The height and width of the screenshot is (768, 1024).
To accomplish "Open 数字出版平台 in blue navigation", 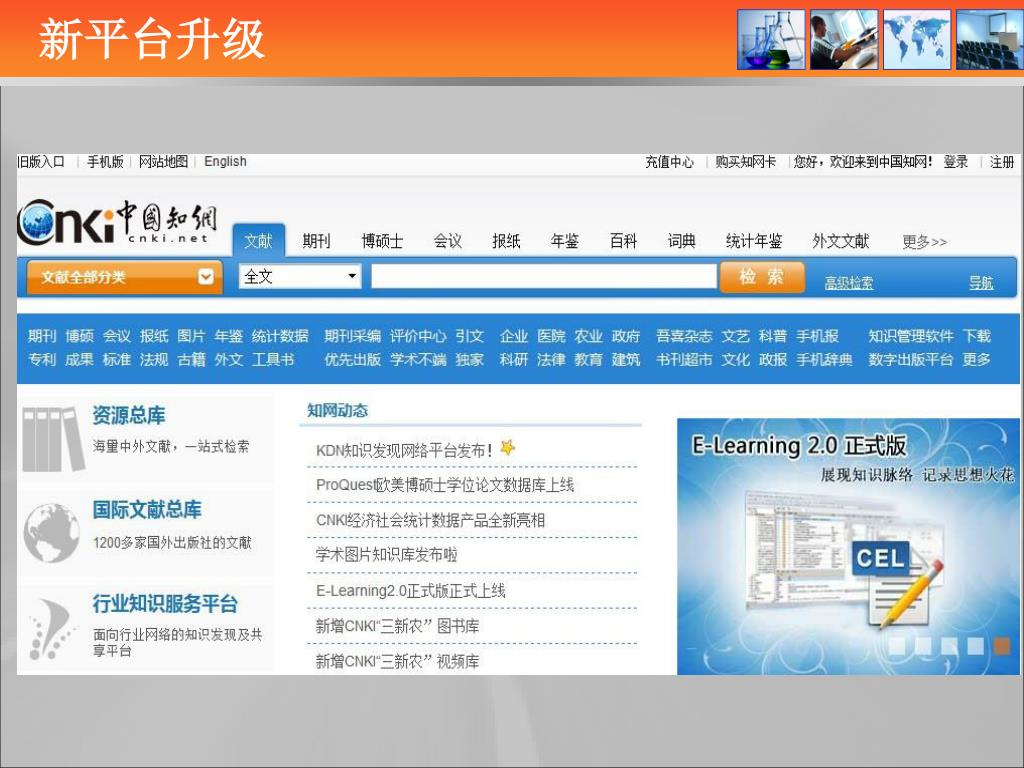I will click(911, 359).
